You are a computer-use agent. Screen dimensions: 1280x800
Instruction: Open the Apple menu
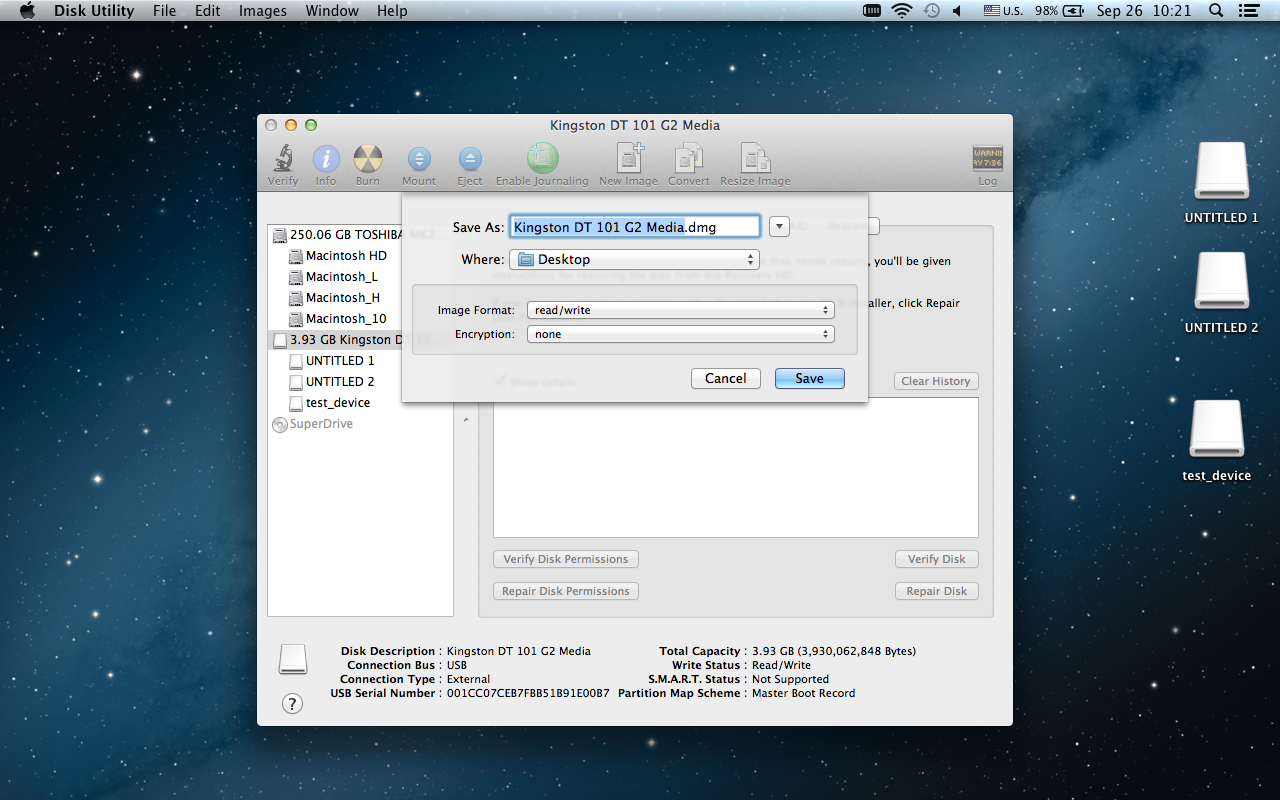click(28, 11)
